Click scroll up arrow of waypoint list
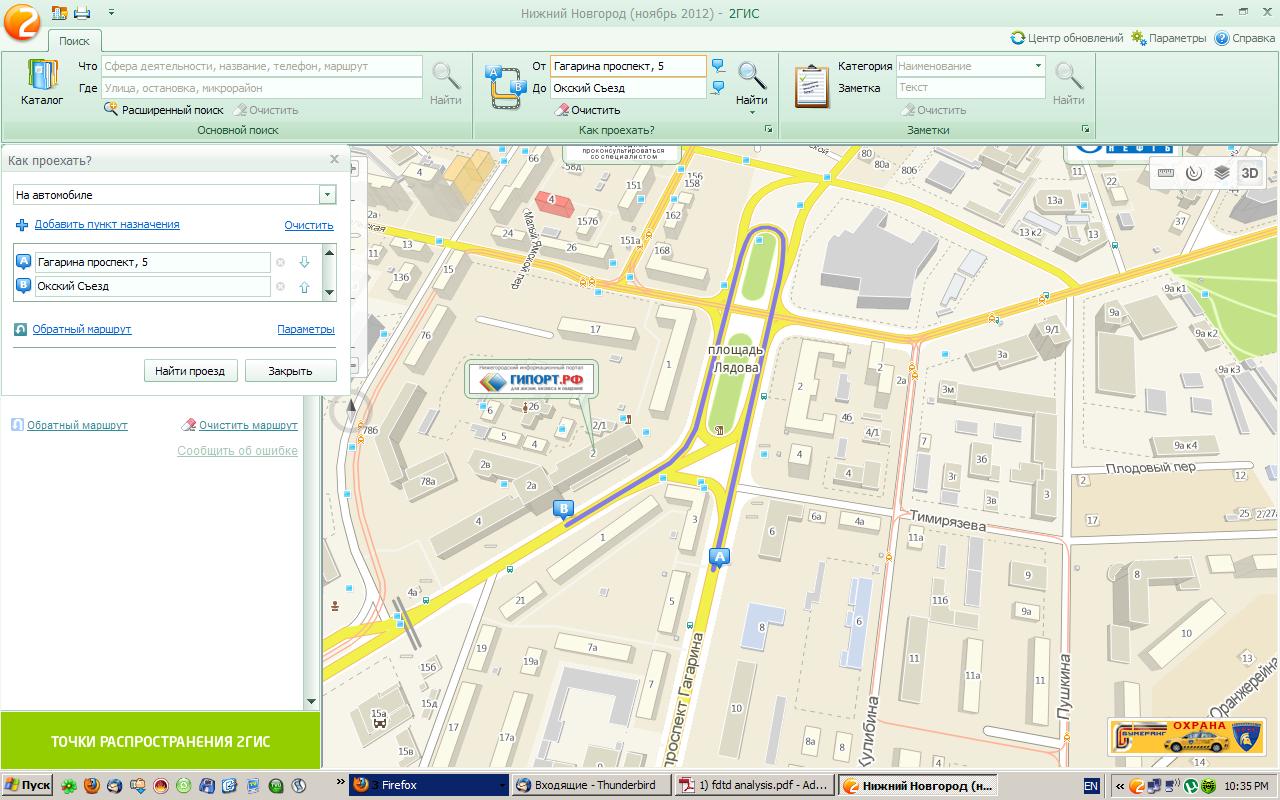 pos(329,251)
